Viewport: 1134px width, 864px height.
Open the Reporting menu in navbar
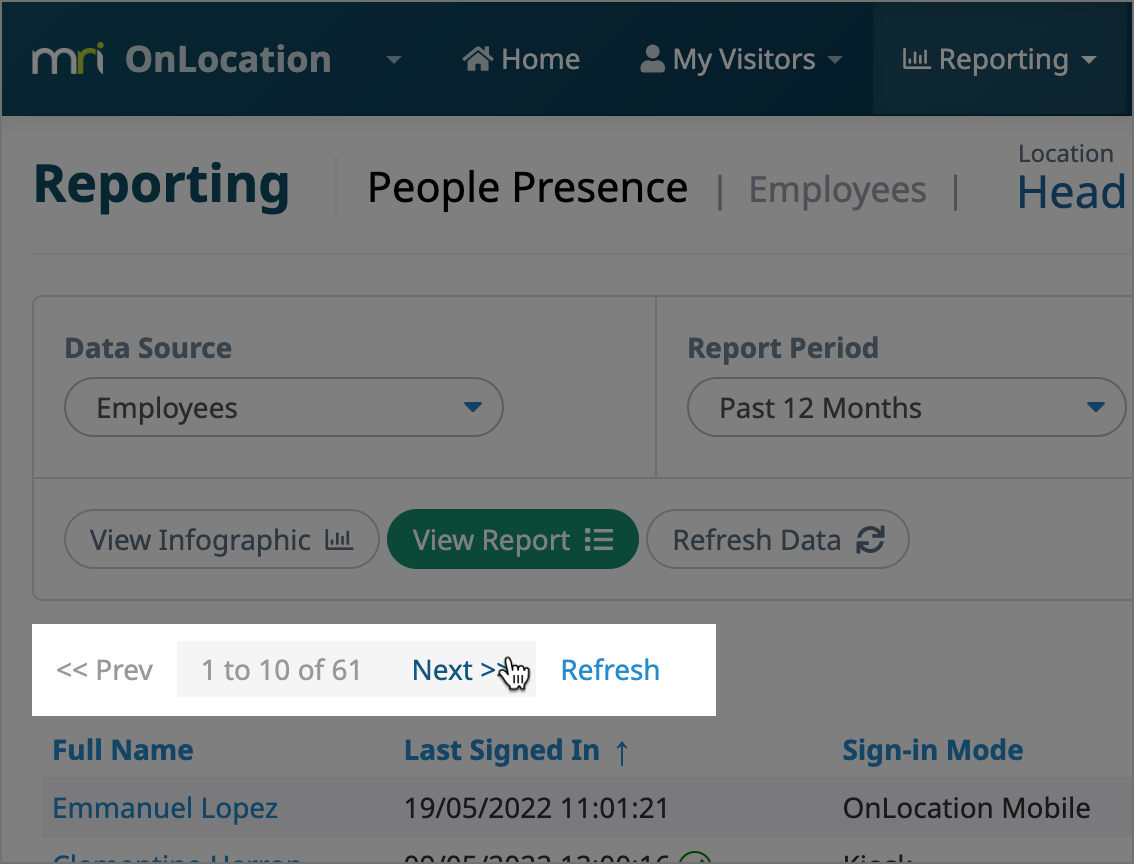[999, 59]
